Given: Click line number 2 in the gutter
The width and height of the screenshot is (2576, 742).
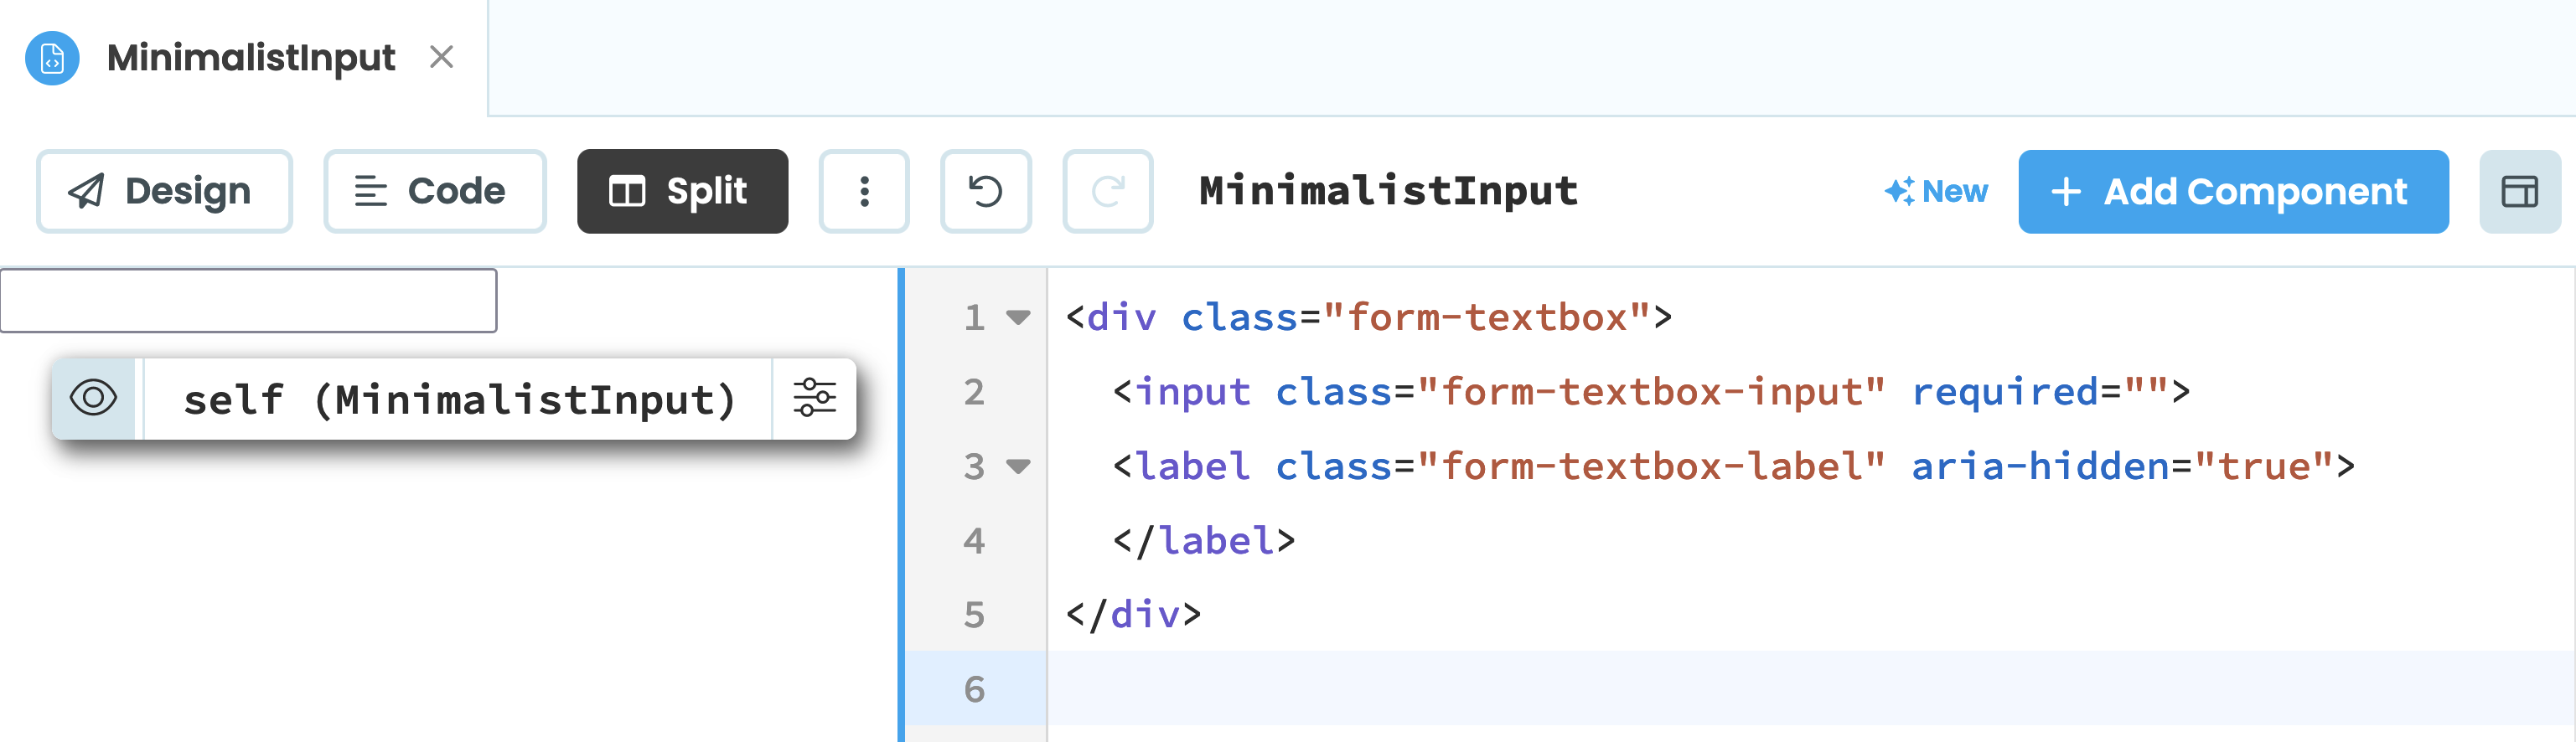Looking at the screenshot, I should (974, 392).
